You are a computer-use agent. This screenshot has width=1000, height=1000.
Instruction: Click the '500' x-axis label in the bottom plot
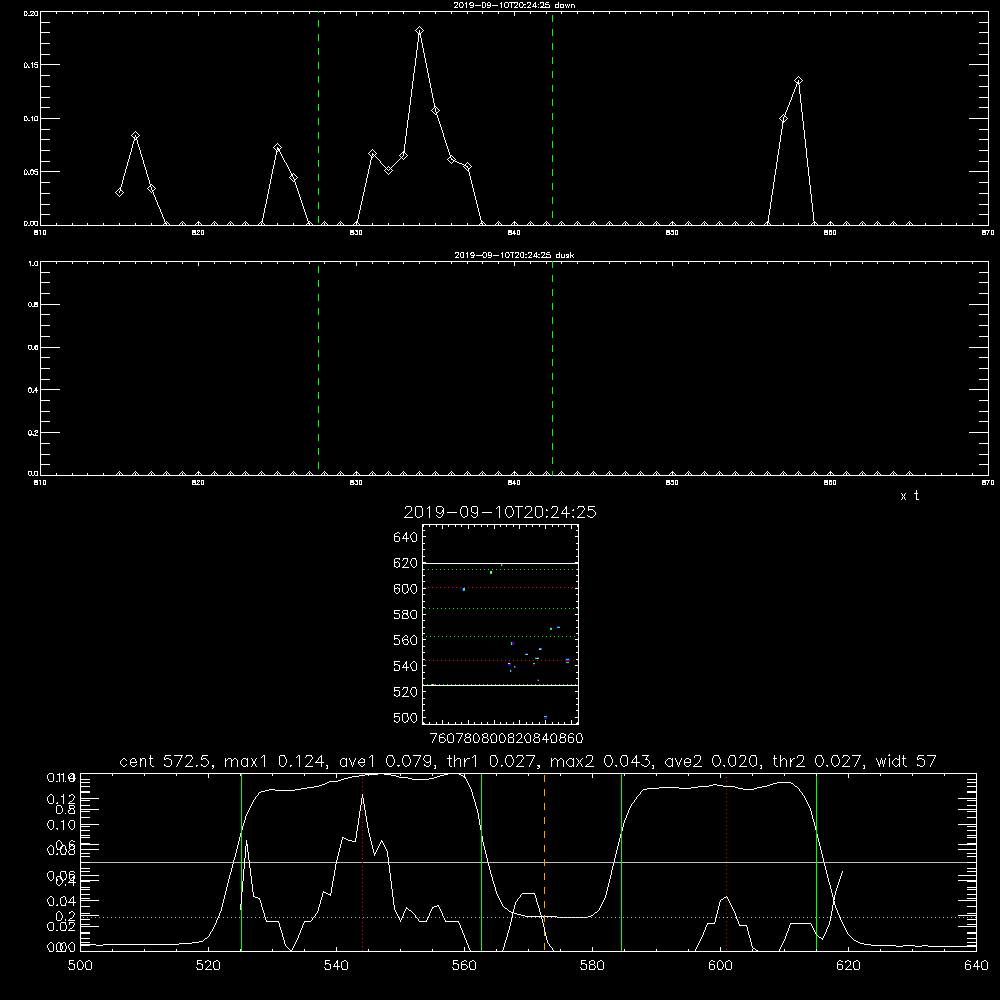[x=80, y=966]
